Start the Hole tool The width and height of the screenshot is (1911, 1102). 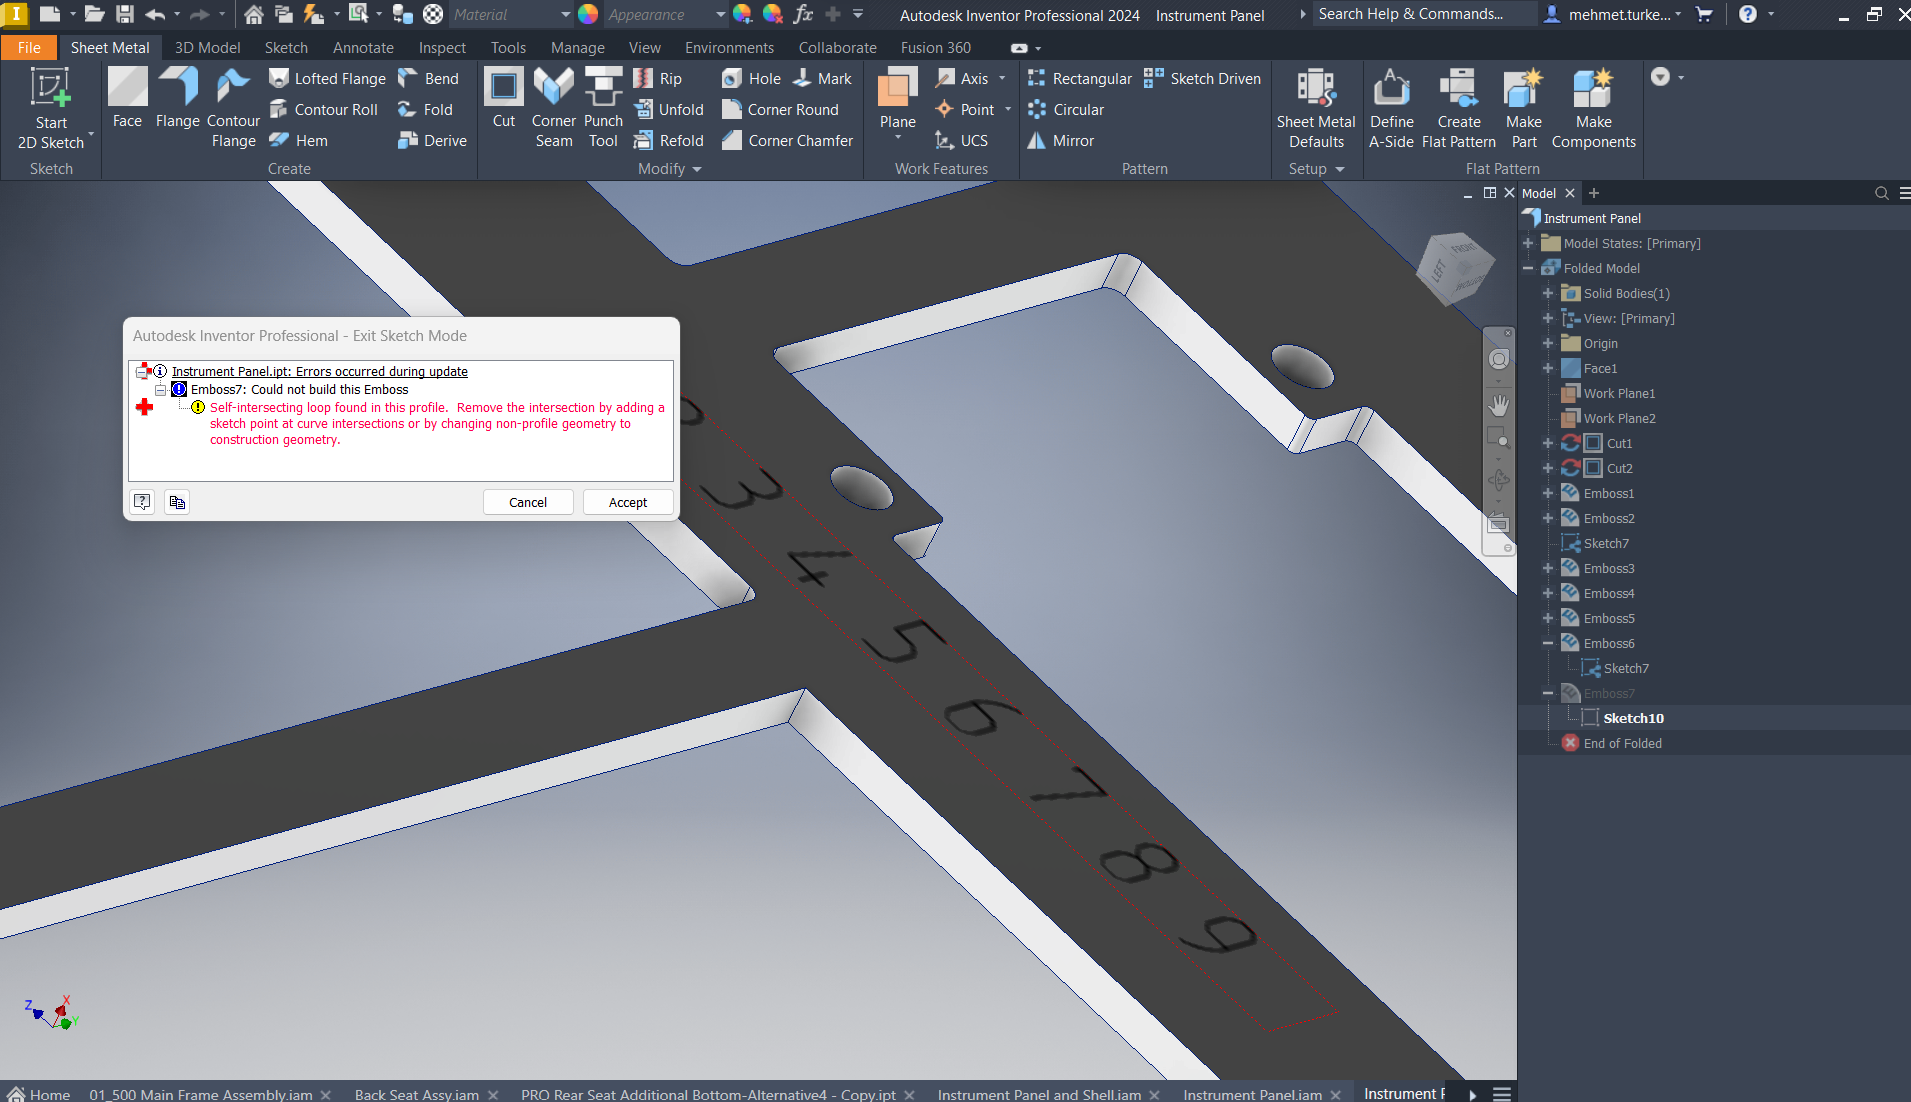(x=750, y=78)
